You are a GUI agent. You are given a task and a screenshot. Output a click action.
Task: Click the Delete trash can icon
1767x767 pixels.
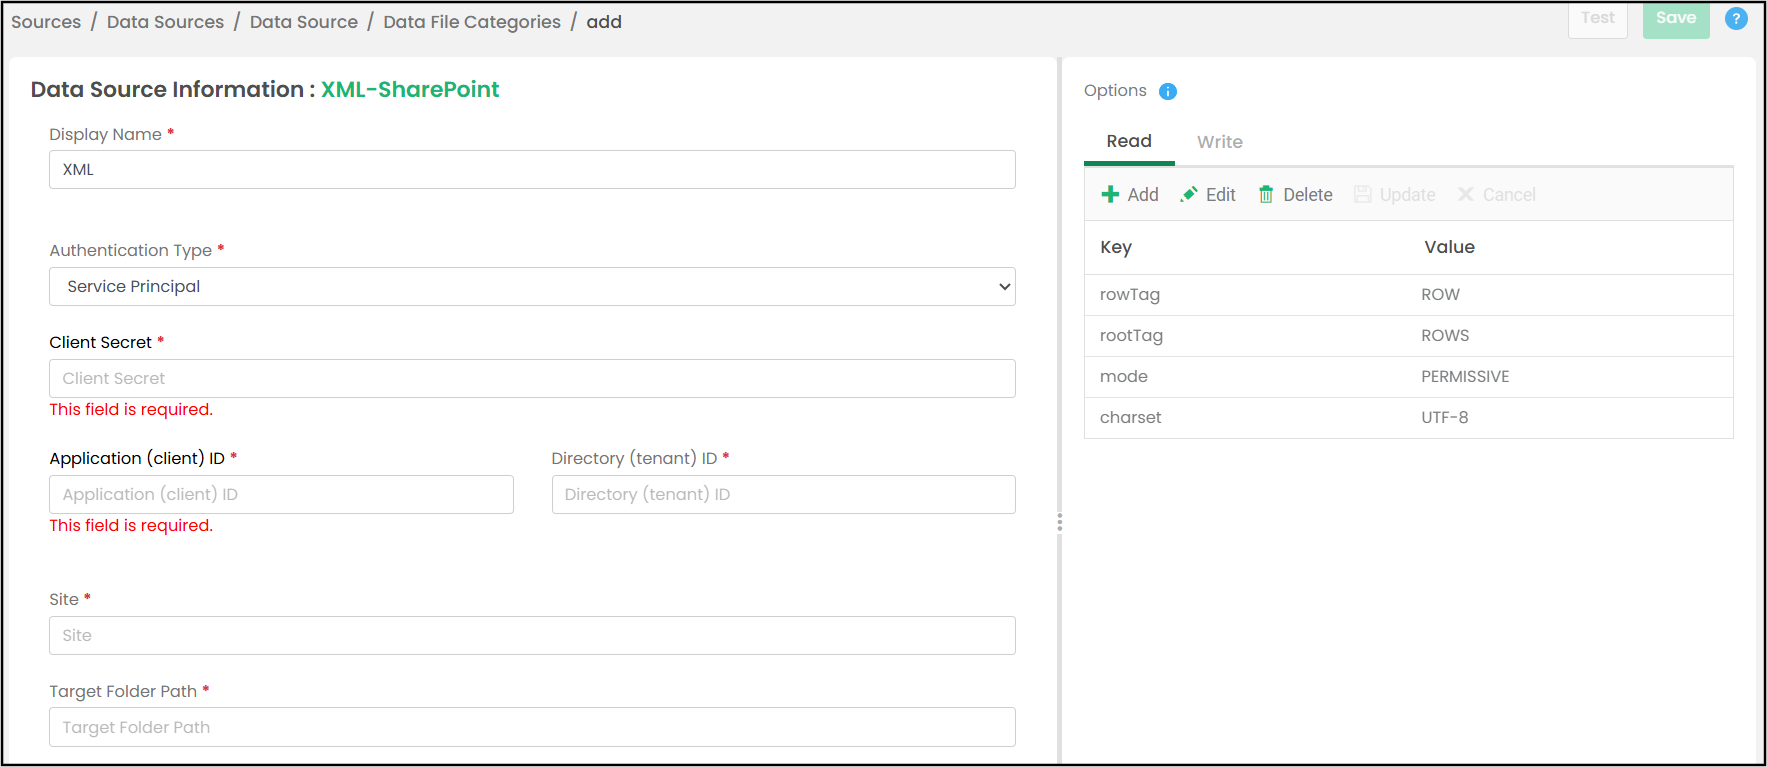1266,194
